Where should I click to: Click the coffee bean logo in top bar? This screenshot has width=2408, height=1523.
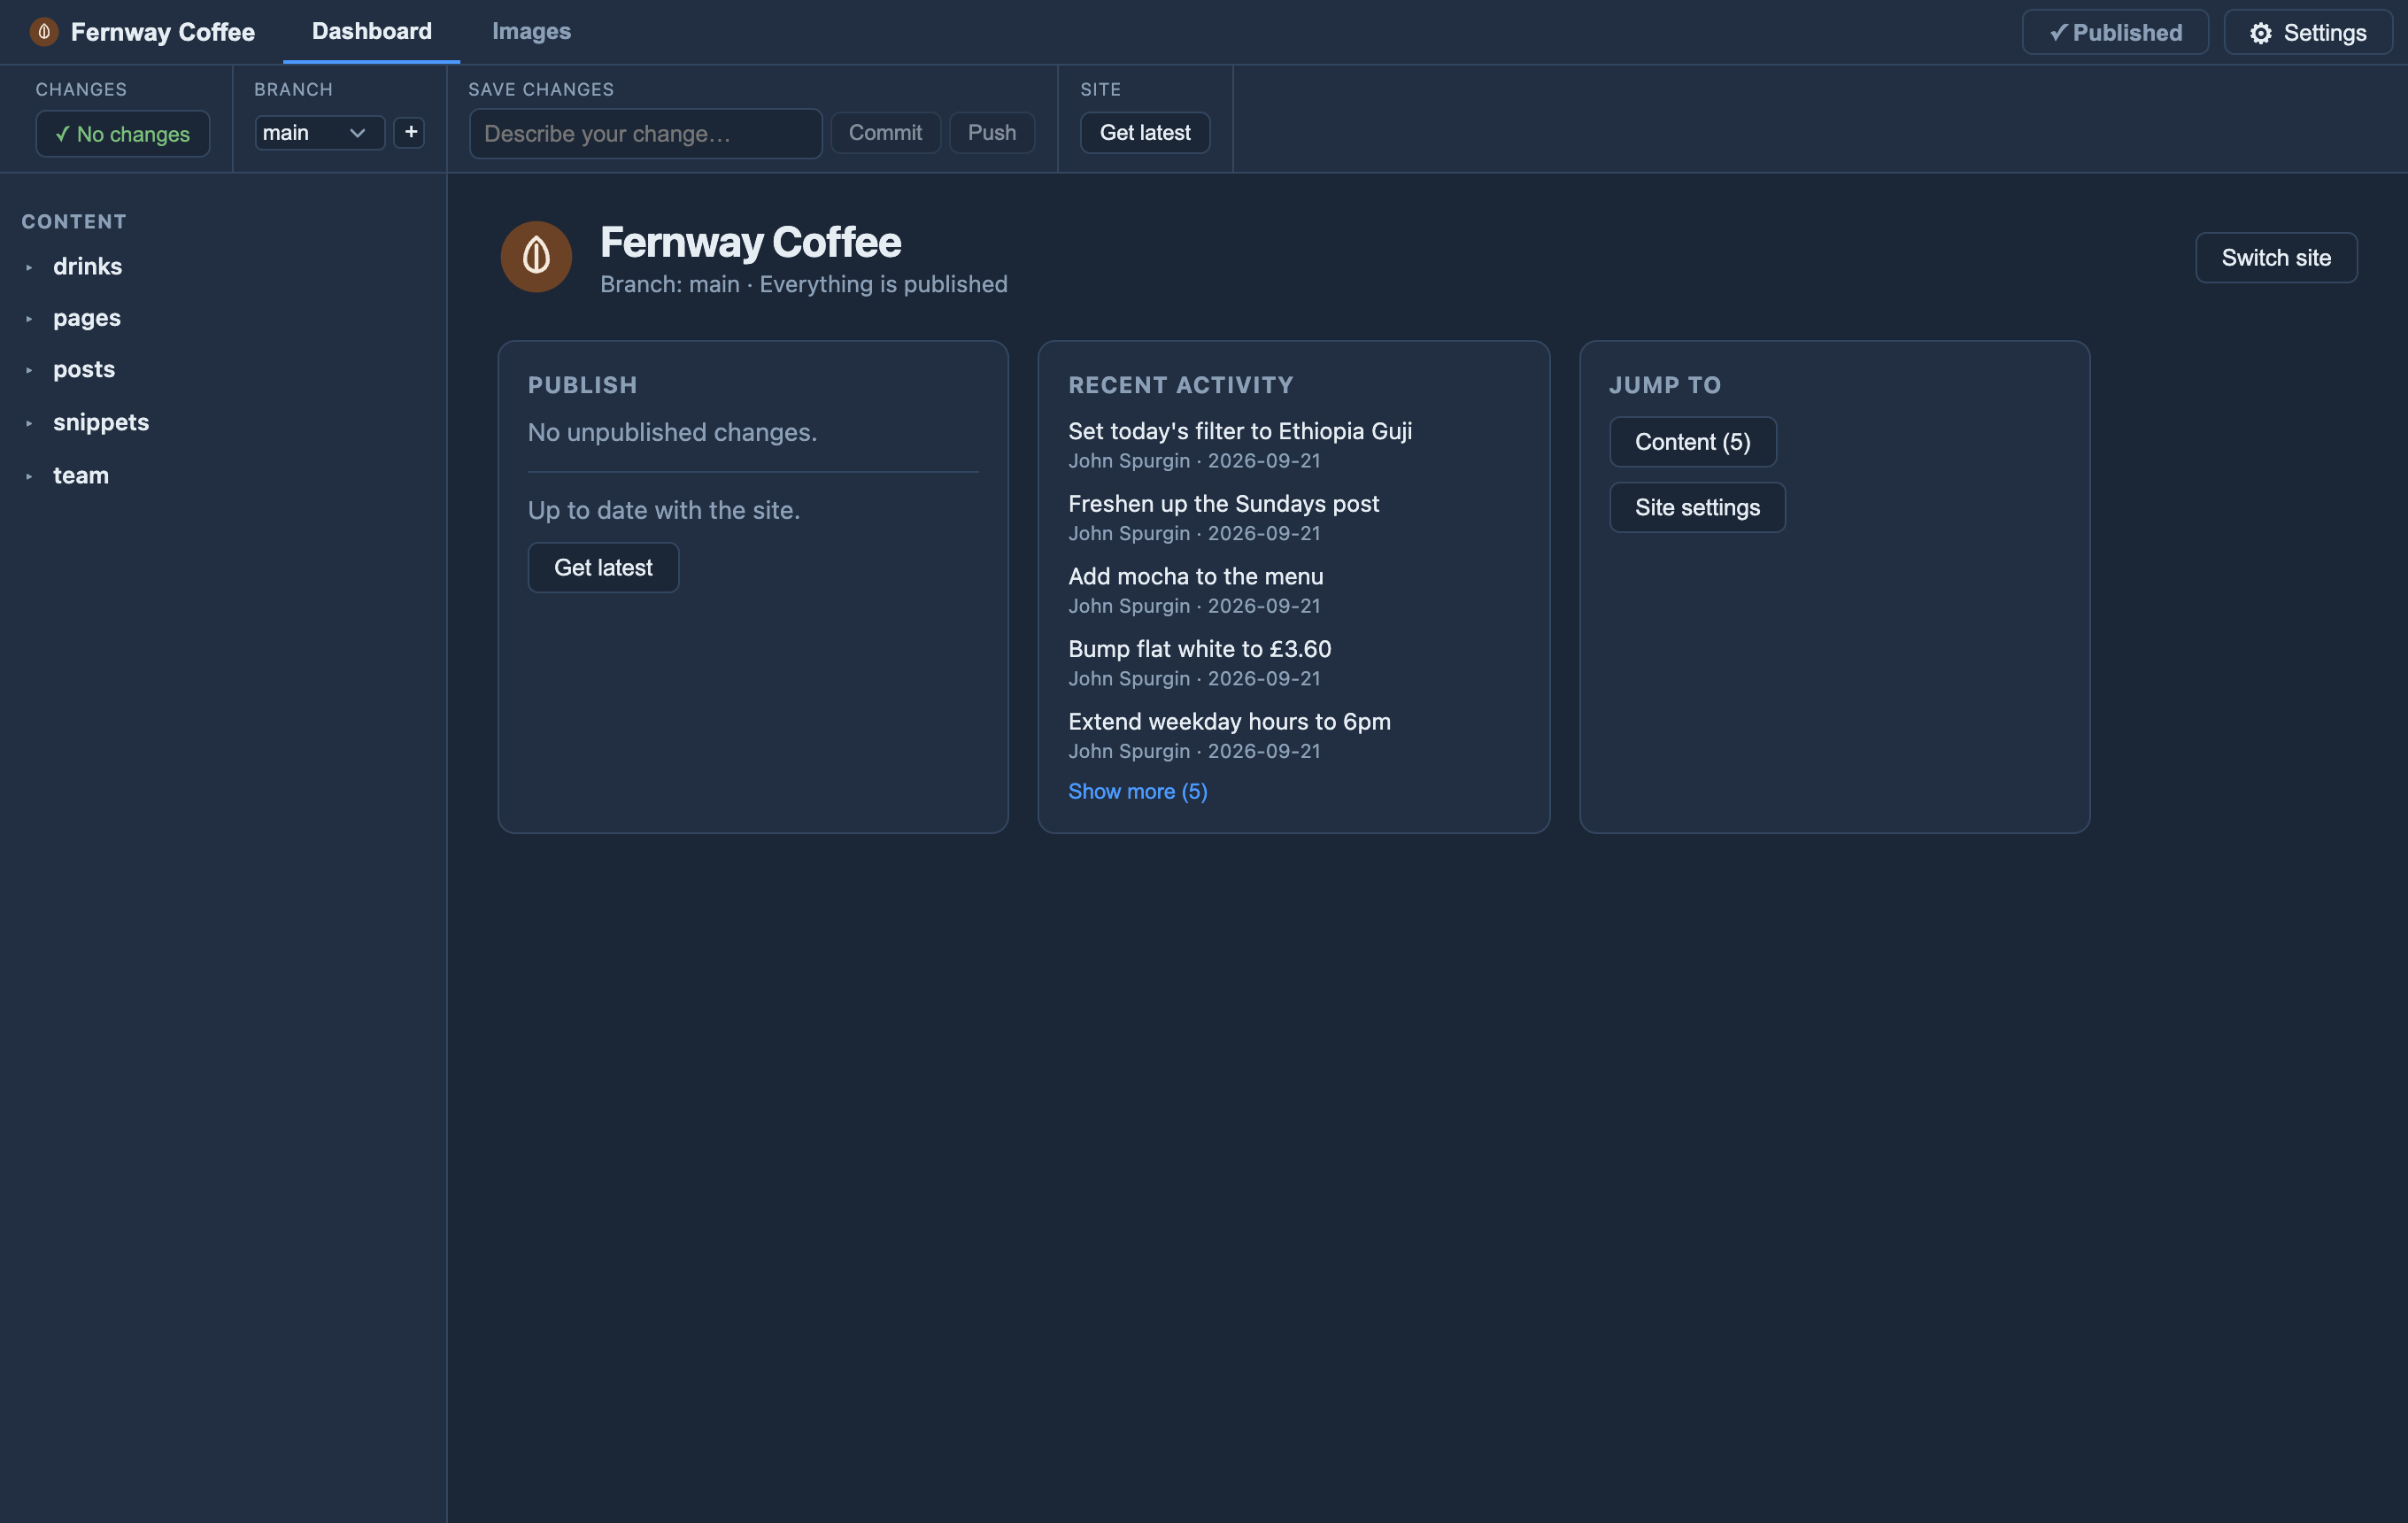[44, 32]
